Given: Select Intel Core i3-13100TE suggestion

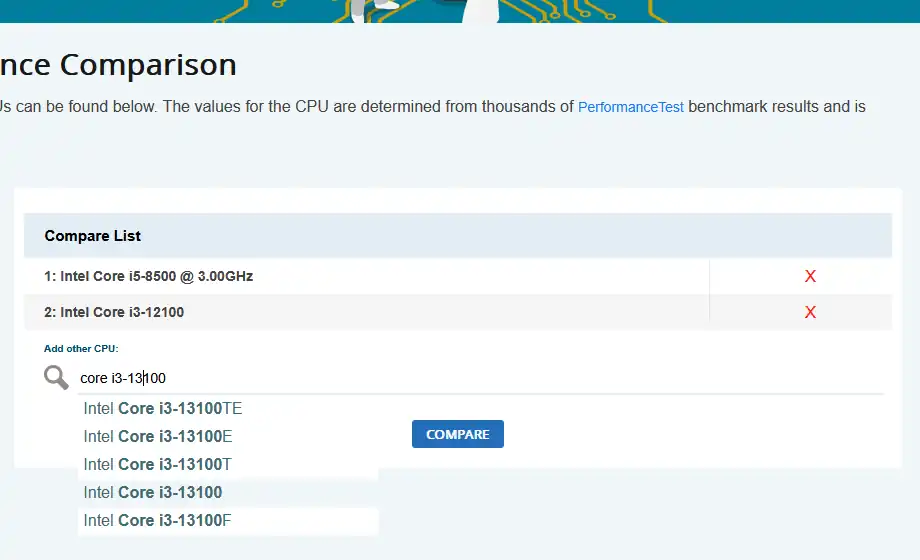Looking at the screenshot, I should click(x=163, y=408).
